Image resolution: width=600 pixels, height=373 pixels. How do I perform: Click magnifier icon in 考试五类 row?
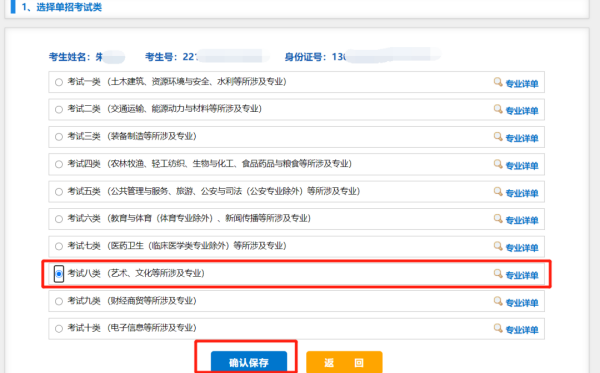[498, 191]
